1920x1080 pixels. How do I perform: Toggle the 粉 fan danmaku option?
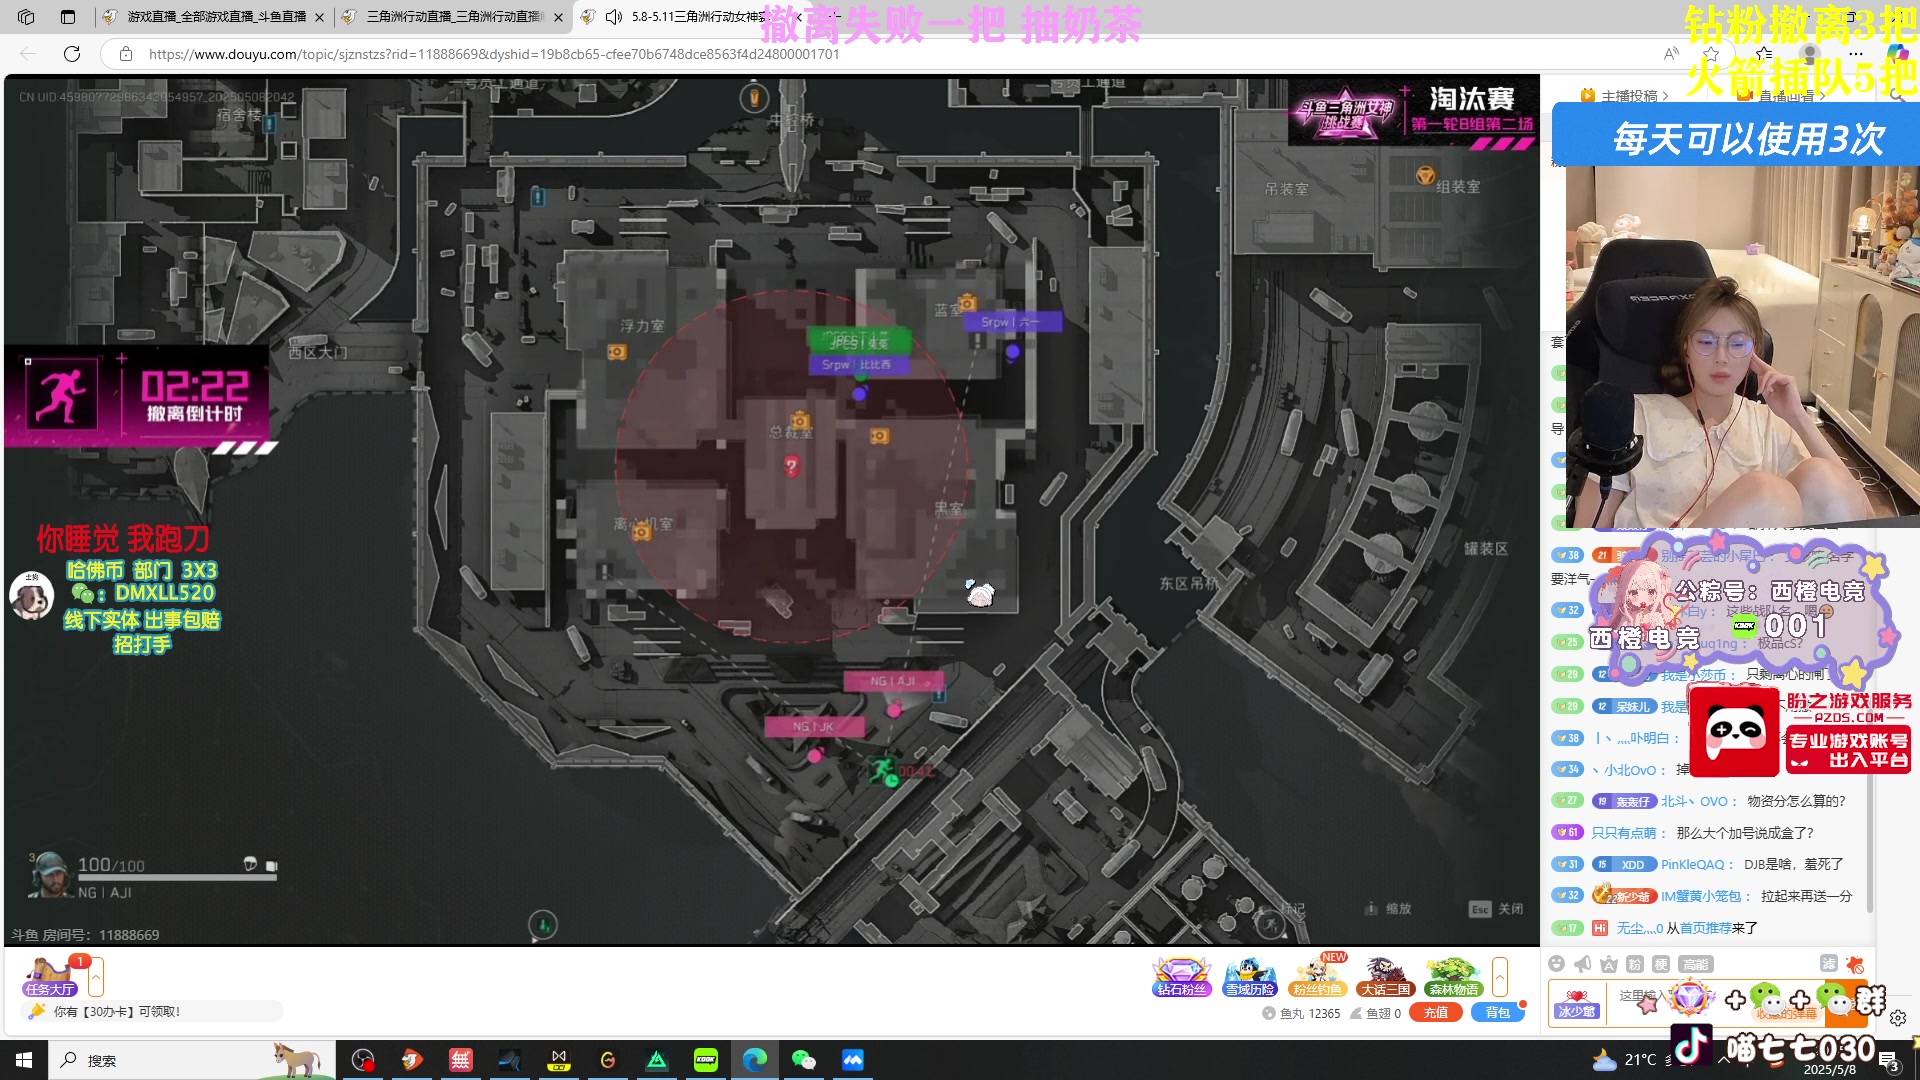(x=1635, y=964)
